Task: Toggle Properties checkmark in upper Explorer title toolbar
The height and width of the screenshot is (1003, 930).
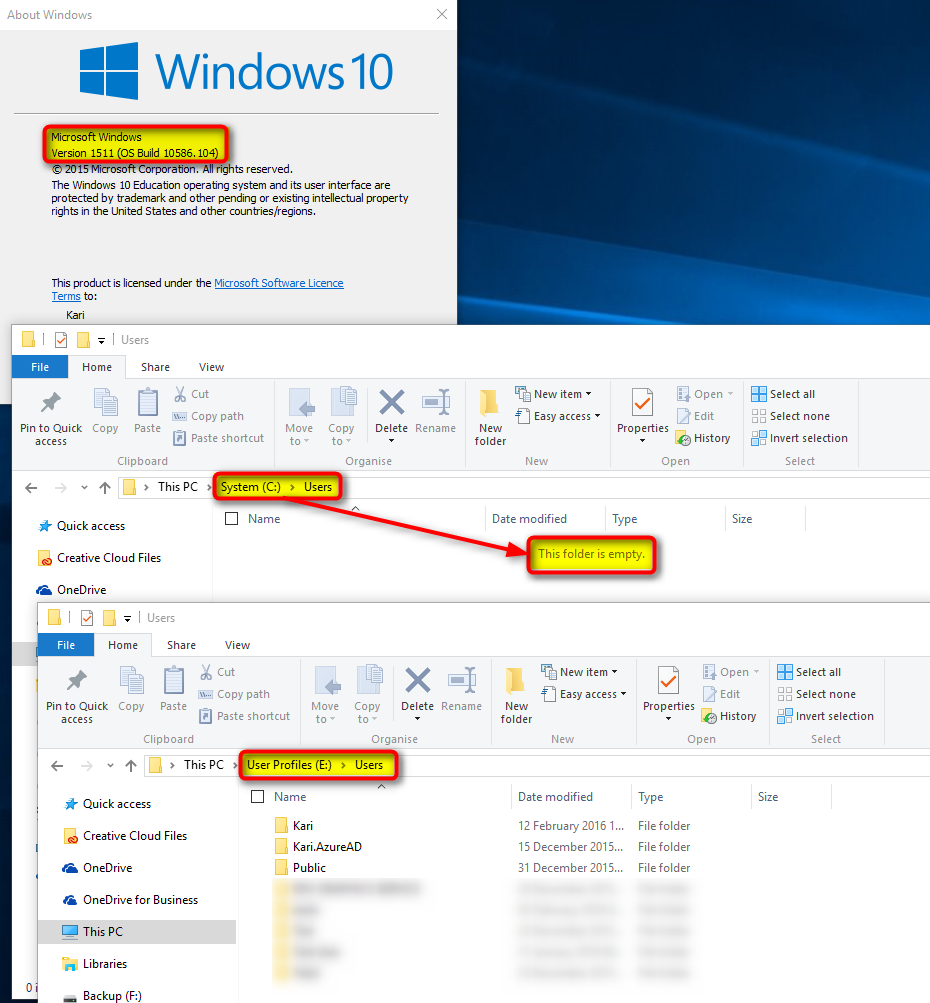Action: tap(61, 340)
